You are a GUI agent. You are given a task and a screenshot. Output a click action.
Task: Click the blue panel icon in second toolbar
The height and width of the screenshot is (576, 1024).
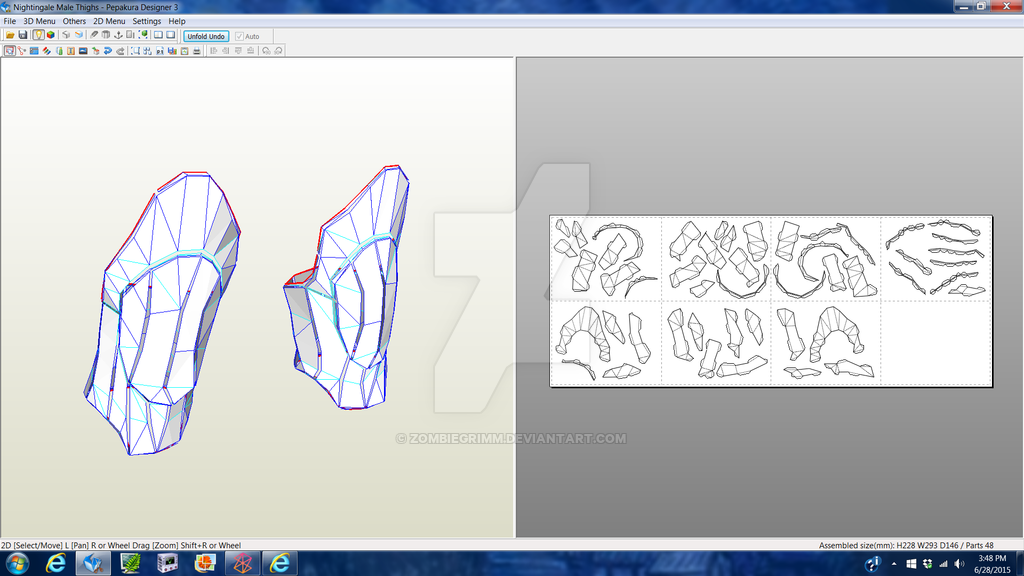coord(34,51)
